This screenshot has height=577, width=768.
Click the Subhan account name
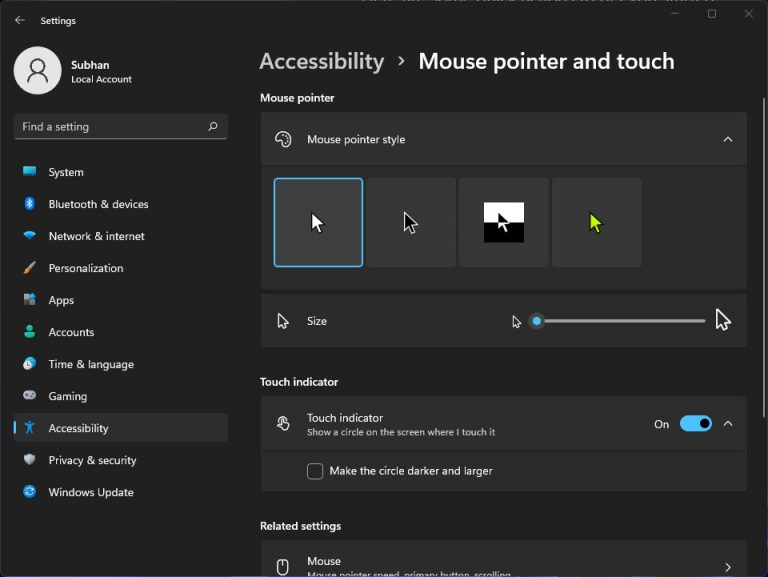tap(90, 65)
